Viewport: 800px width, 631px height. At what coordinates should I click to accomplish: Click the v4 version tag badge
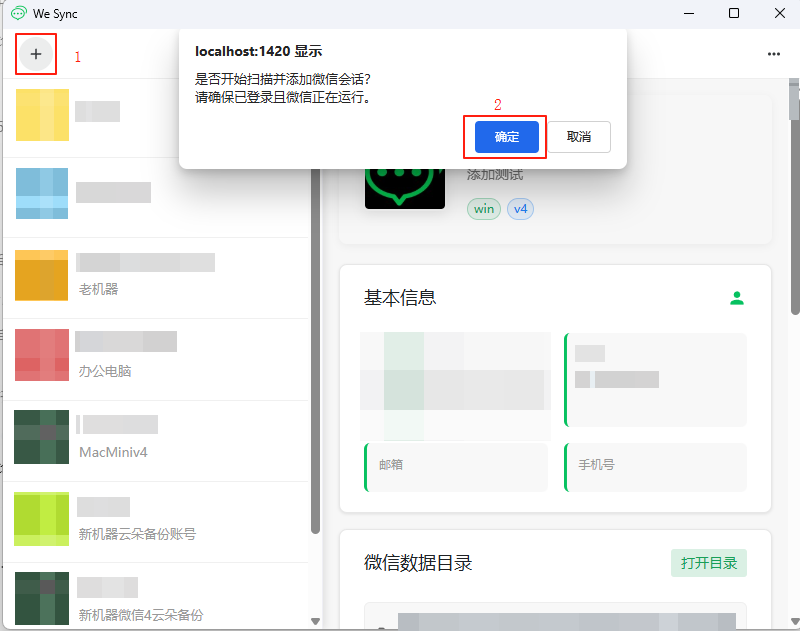pos(520,209)
